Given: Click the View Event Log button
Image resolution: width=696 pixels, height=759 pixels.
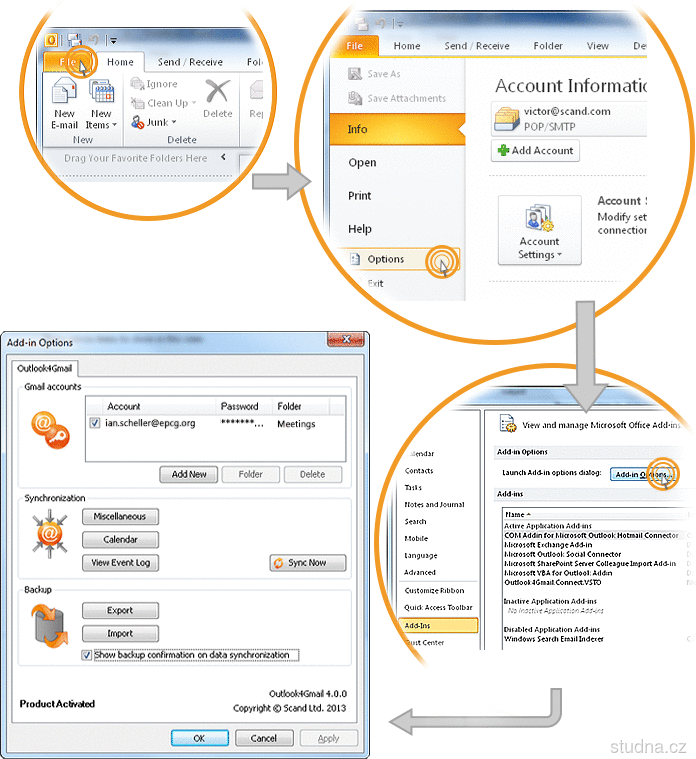Looking at the screenshot, I should click(x=120, y=563).
